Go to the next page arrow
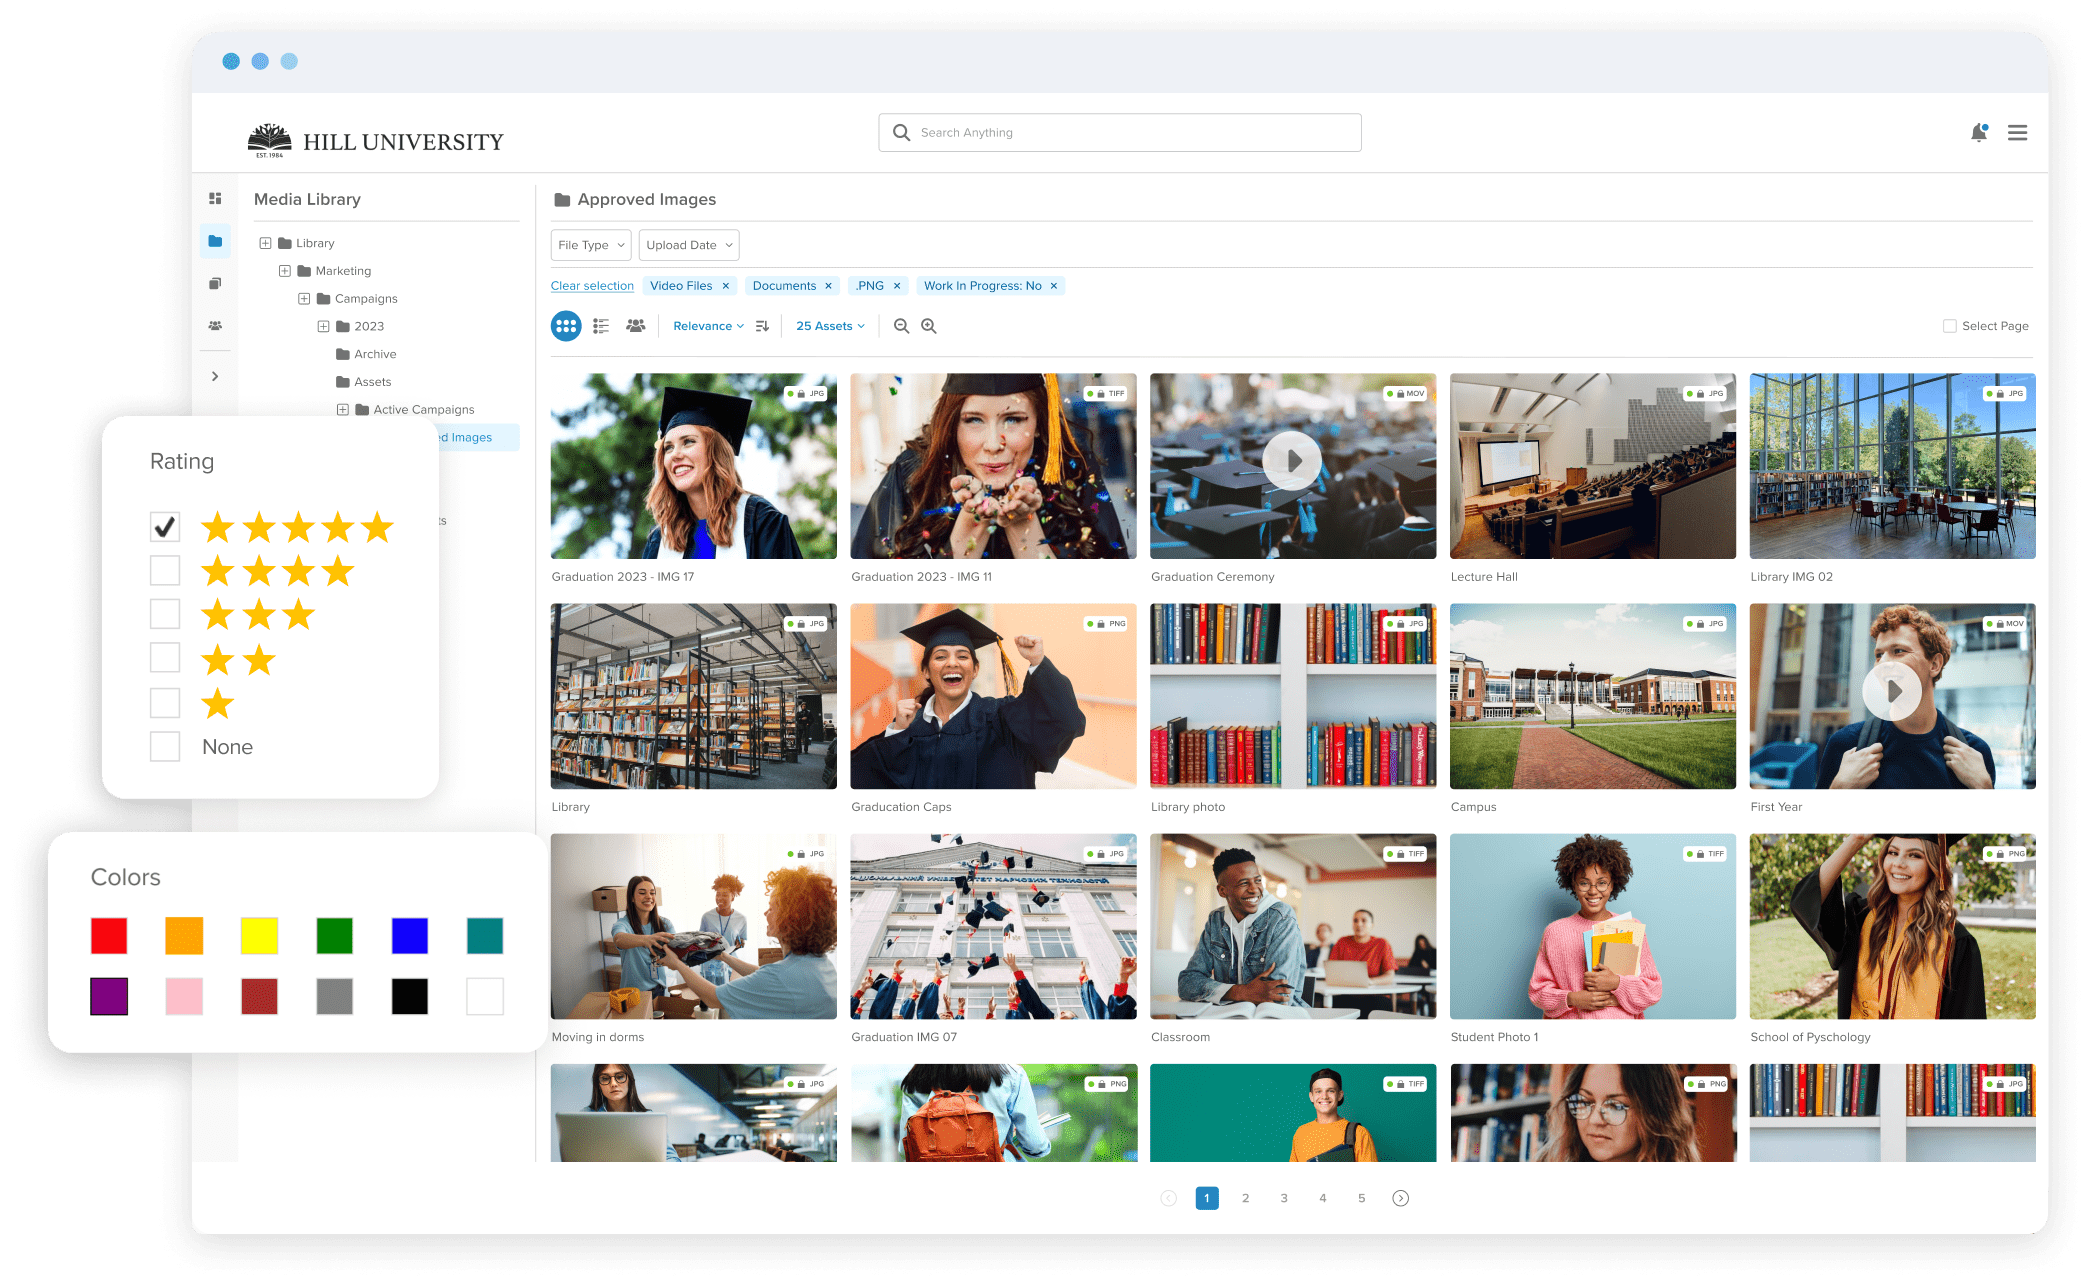This screenshot has width=2089, height=1282. (1401, 1198)
